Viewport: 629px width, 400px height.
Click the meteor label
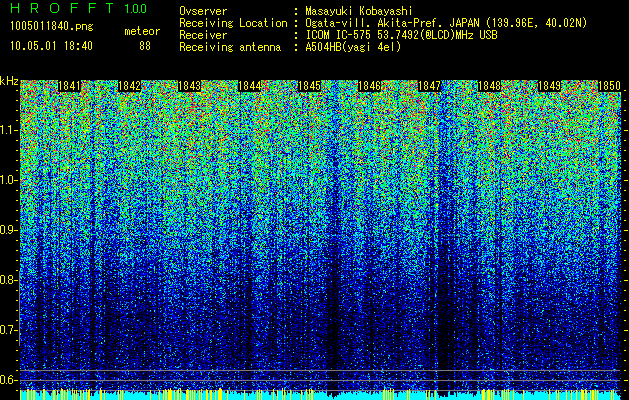[x=142, y=31]
